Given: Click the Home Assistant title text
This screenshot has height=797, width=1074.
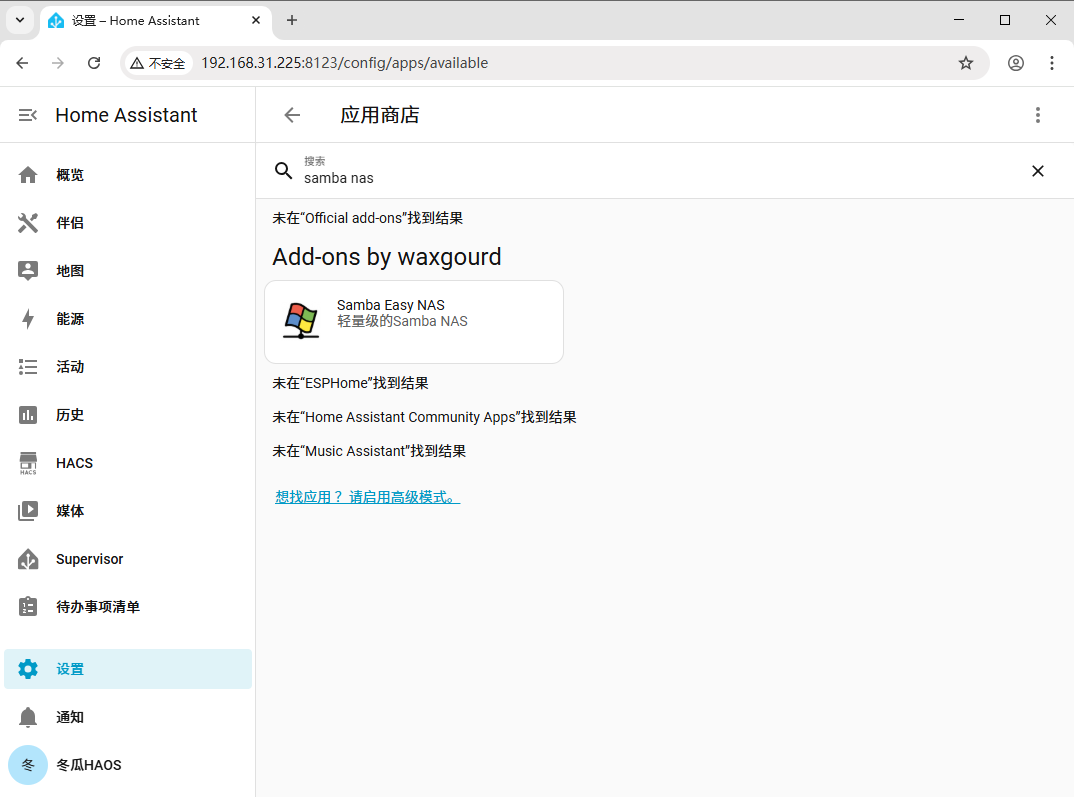Looking at the screenshot, I should click(126, 115).
